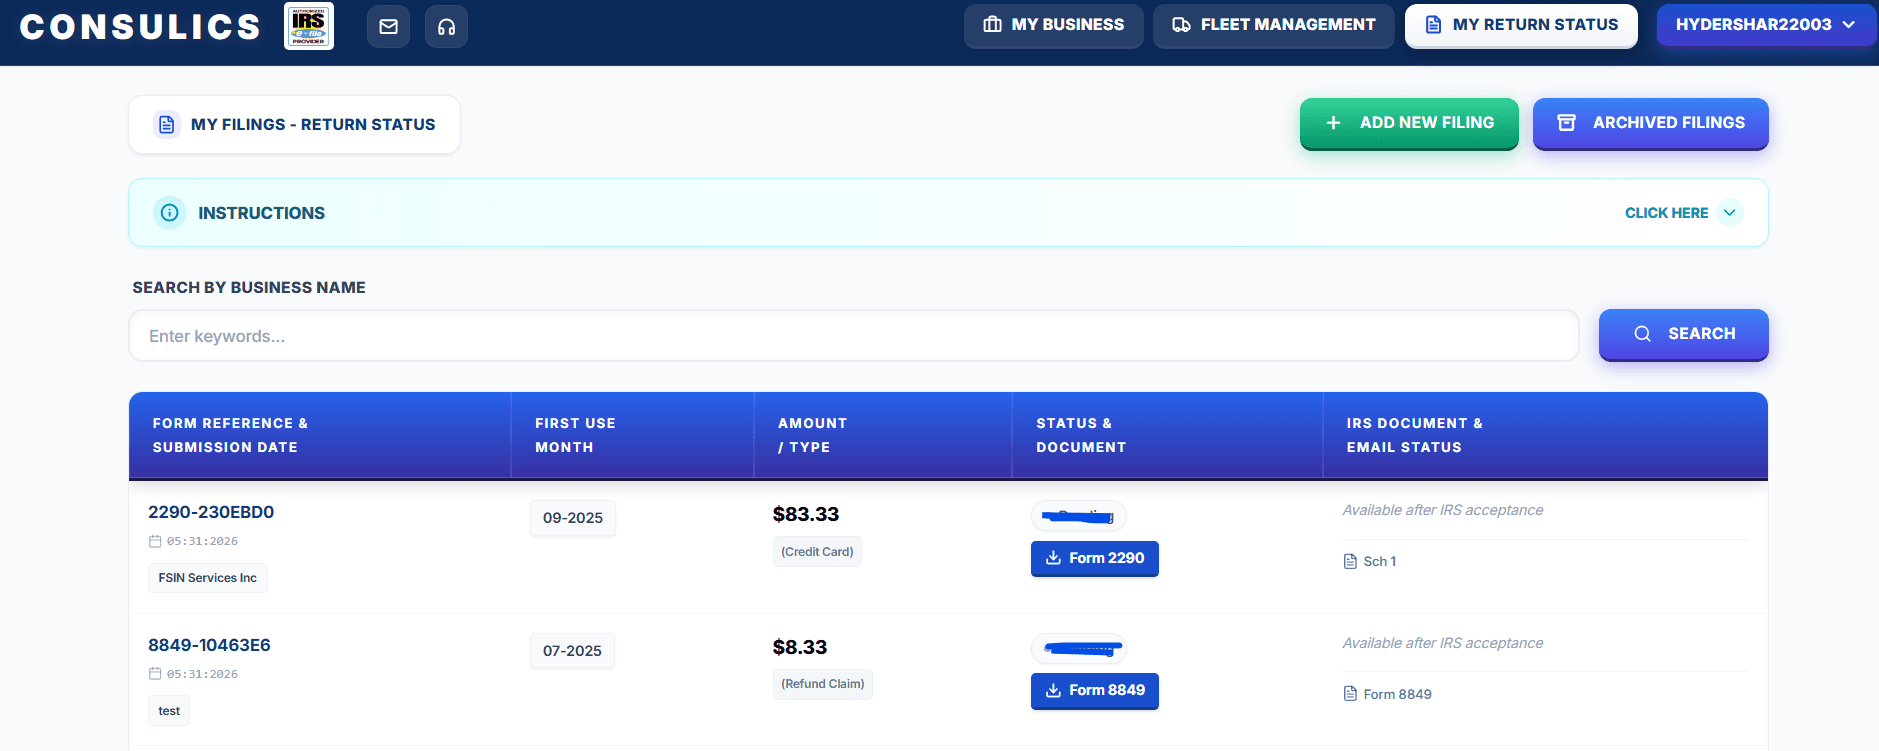Download Form 2290 document
1879x751 pixels.
1095,558
